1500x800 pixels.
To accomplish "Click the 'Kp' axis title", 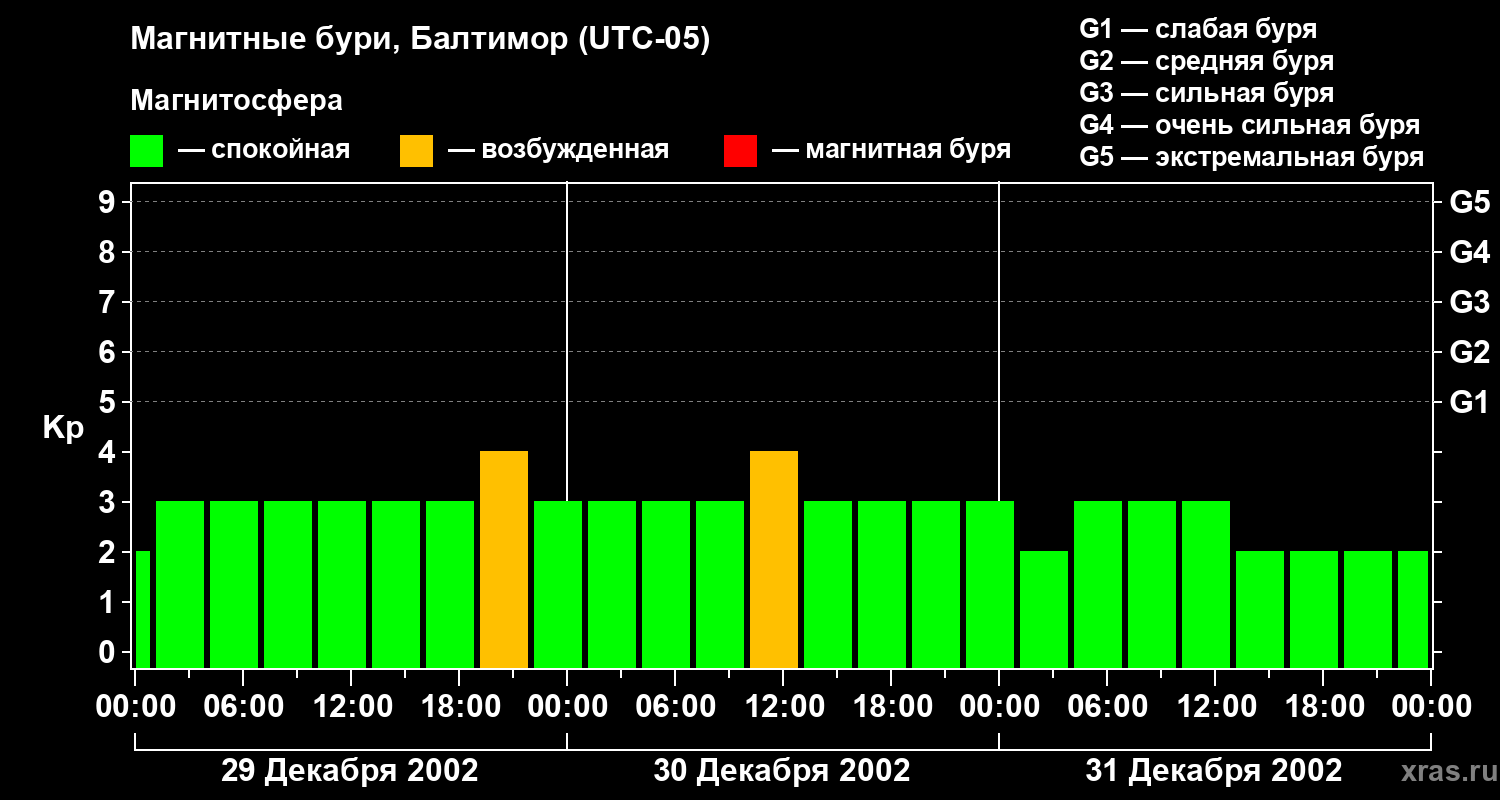I will (x=63, y=428).
